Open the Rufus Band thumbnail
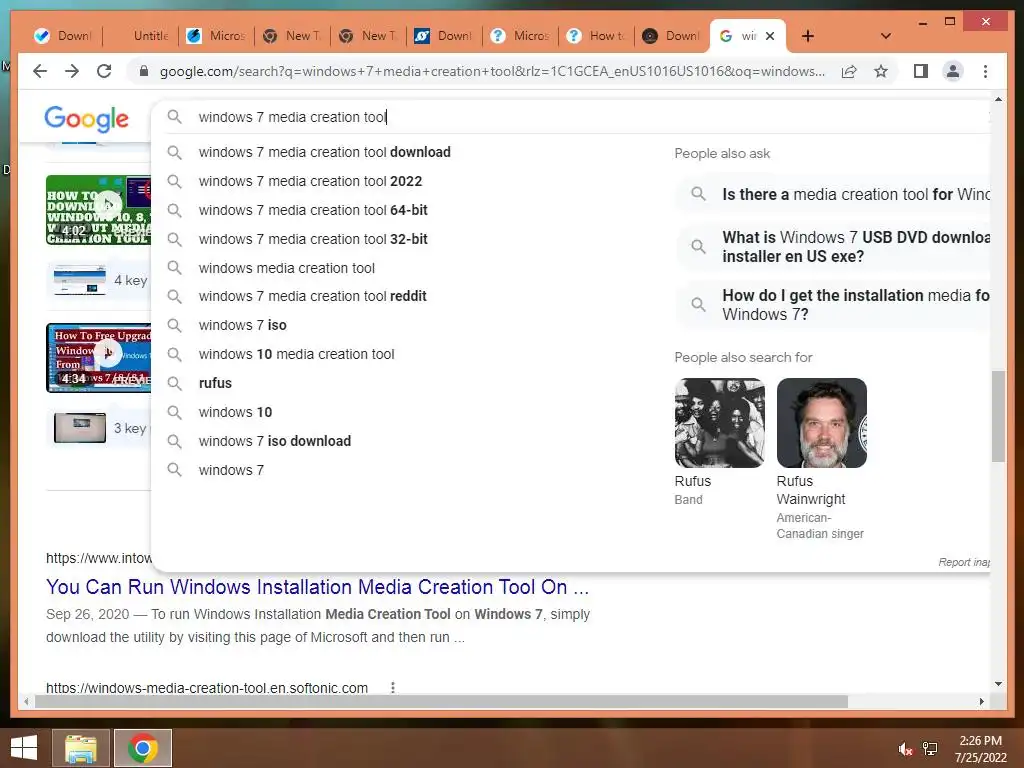 720,423
